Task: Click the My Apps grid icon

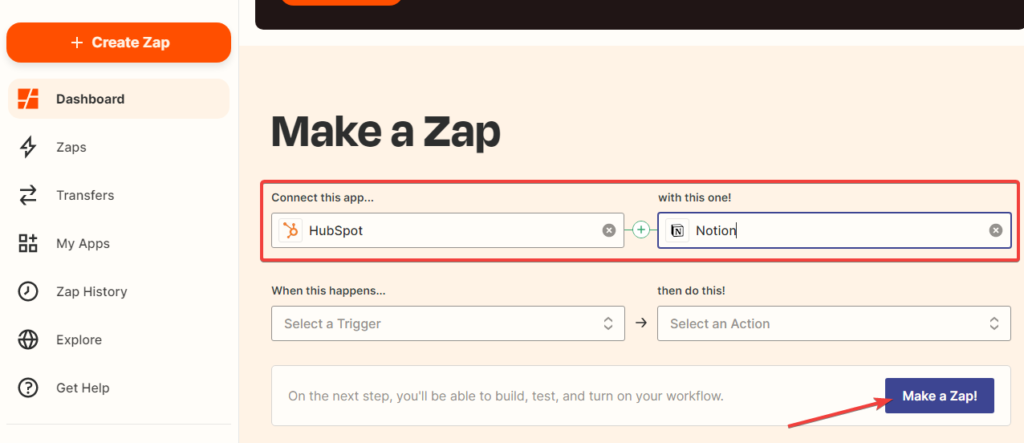Action: pos(29,243)
